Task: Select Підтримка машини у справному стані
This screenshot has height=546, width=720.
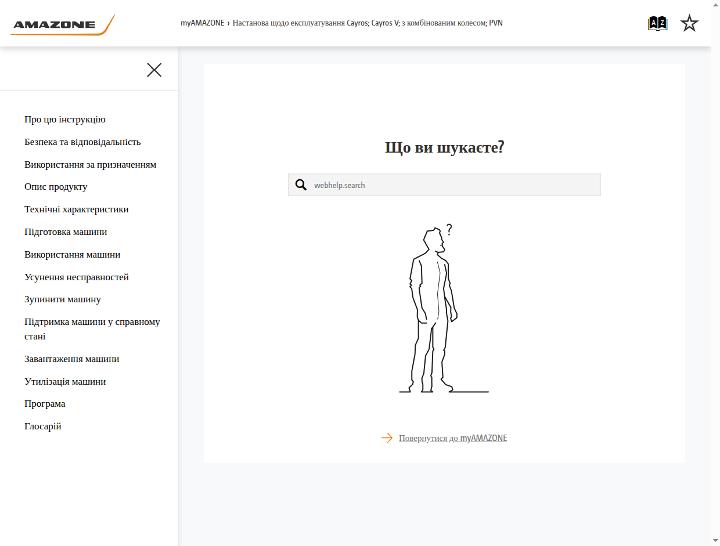Action: tap(92, 329)
